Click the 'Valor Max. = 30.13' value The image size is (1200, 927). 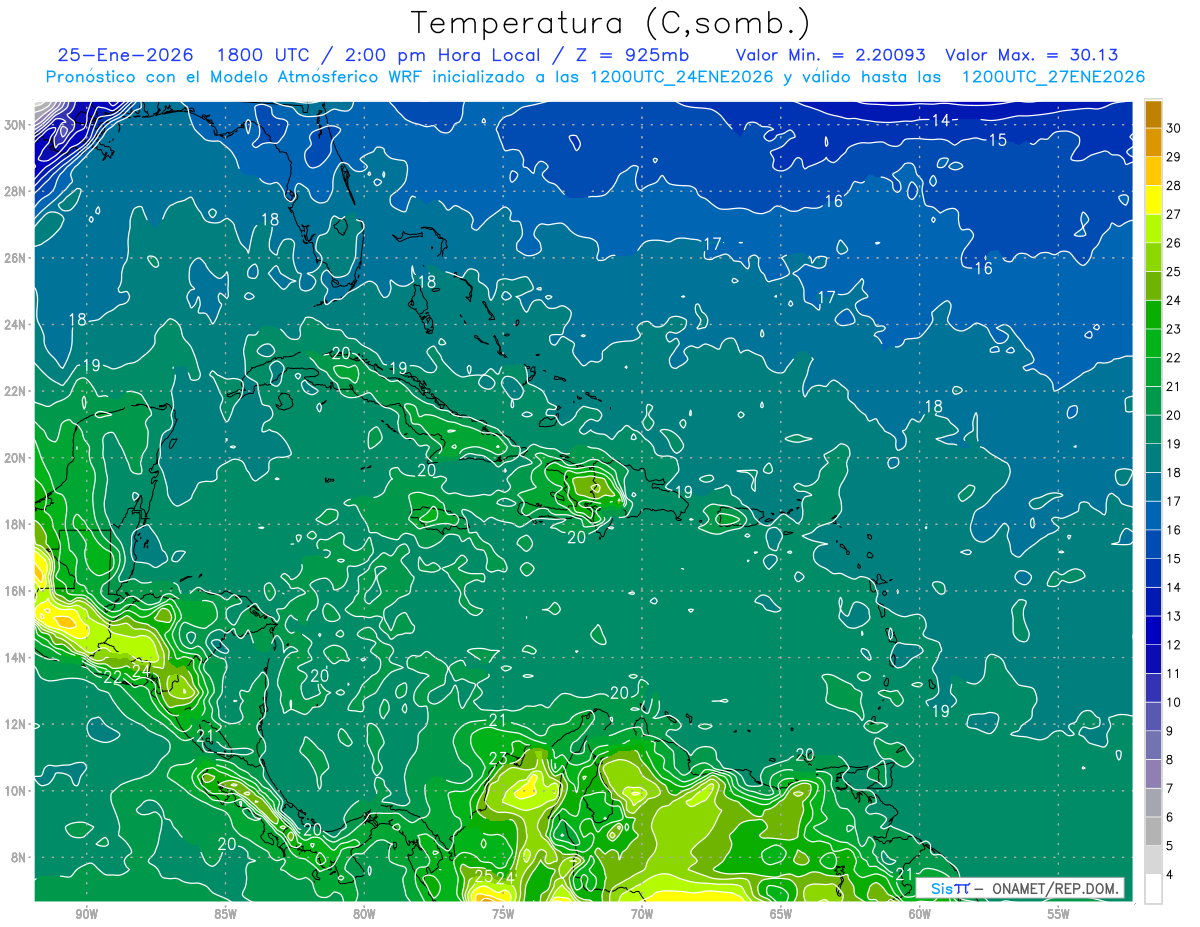pyautogui.click(x=1031, y=56)
